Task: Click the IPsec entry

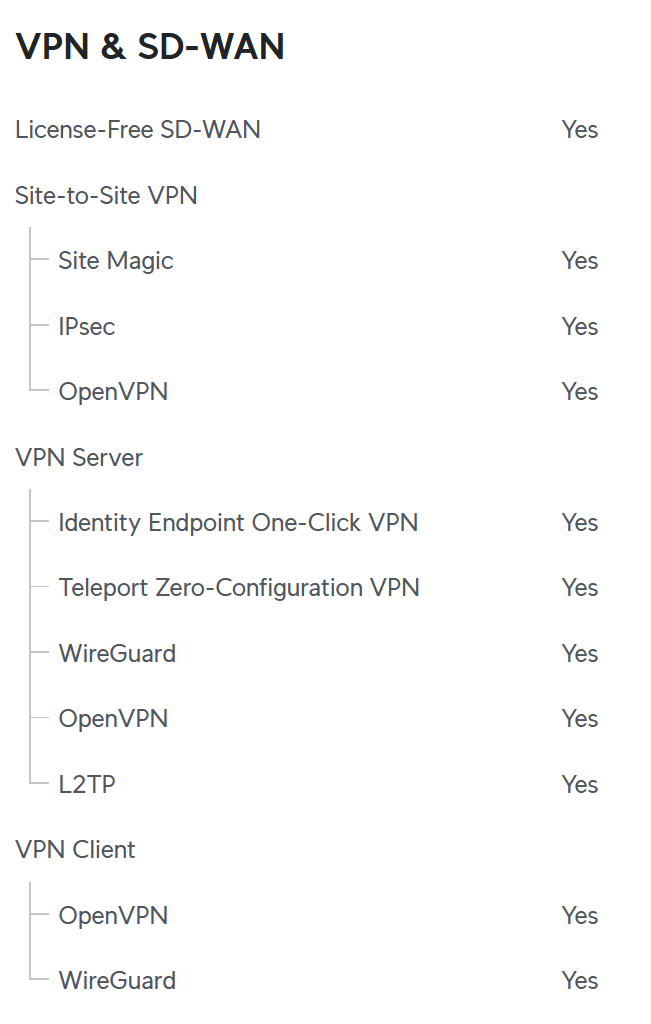Action: (87, 326)
